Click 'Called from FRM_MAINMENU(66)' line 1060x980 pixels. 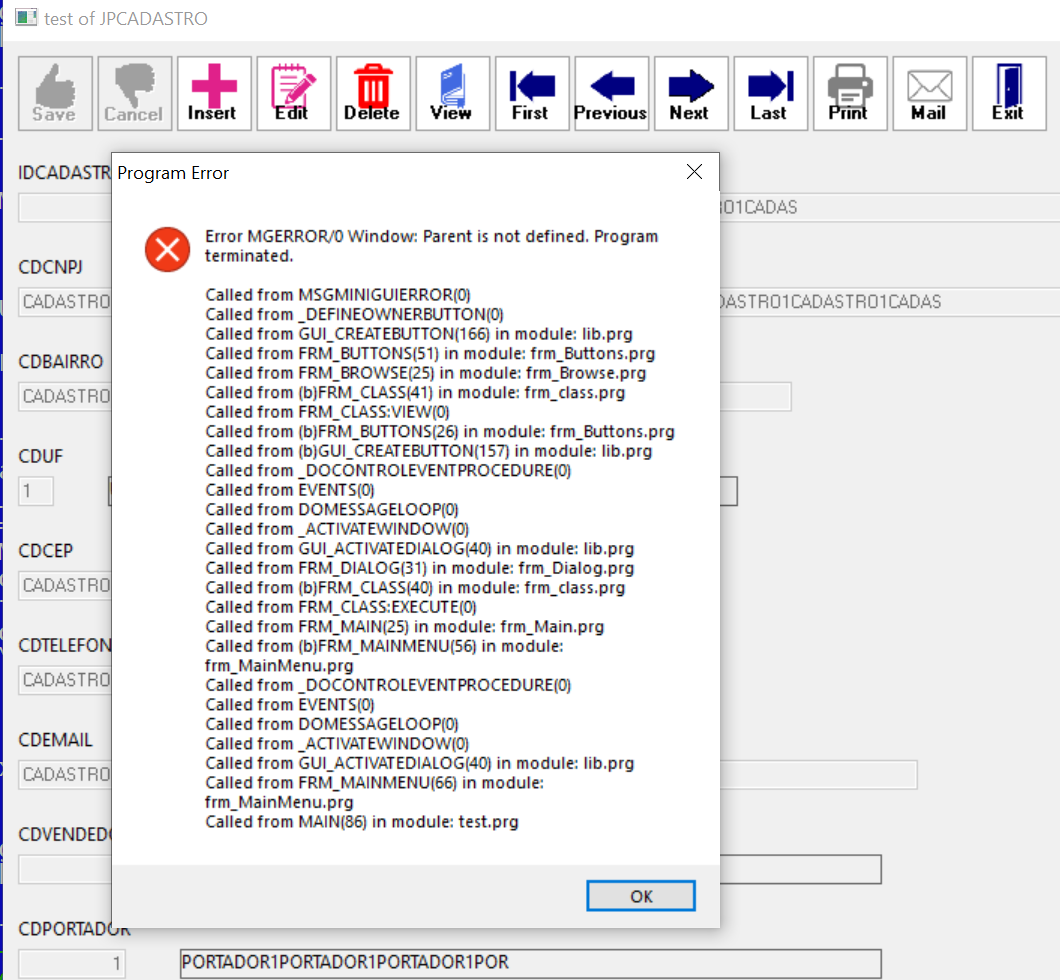pyautogui.click(x=375, y=792)
